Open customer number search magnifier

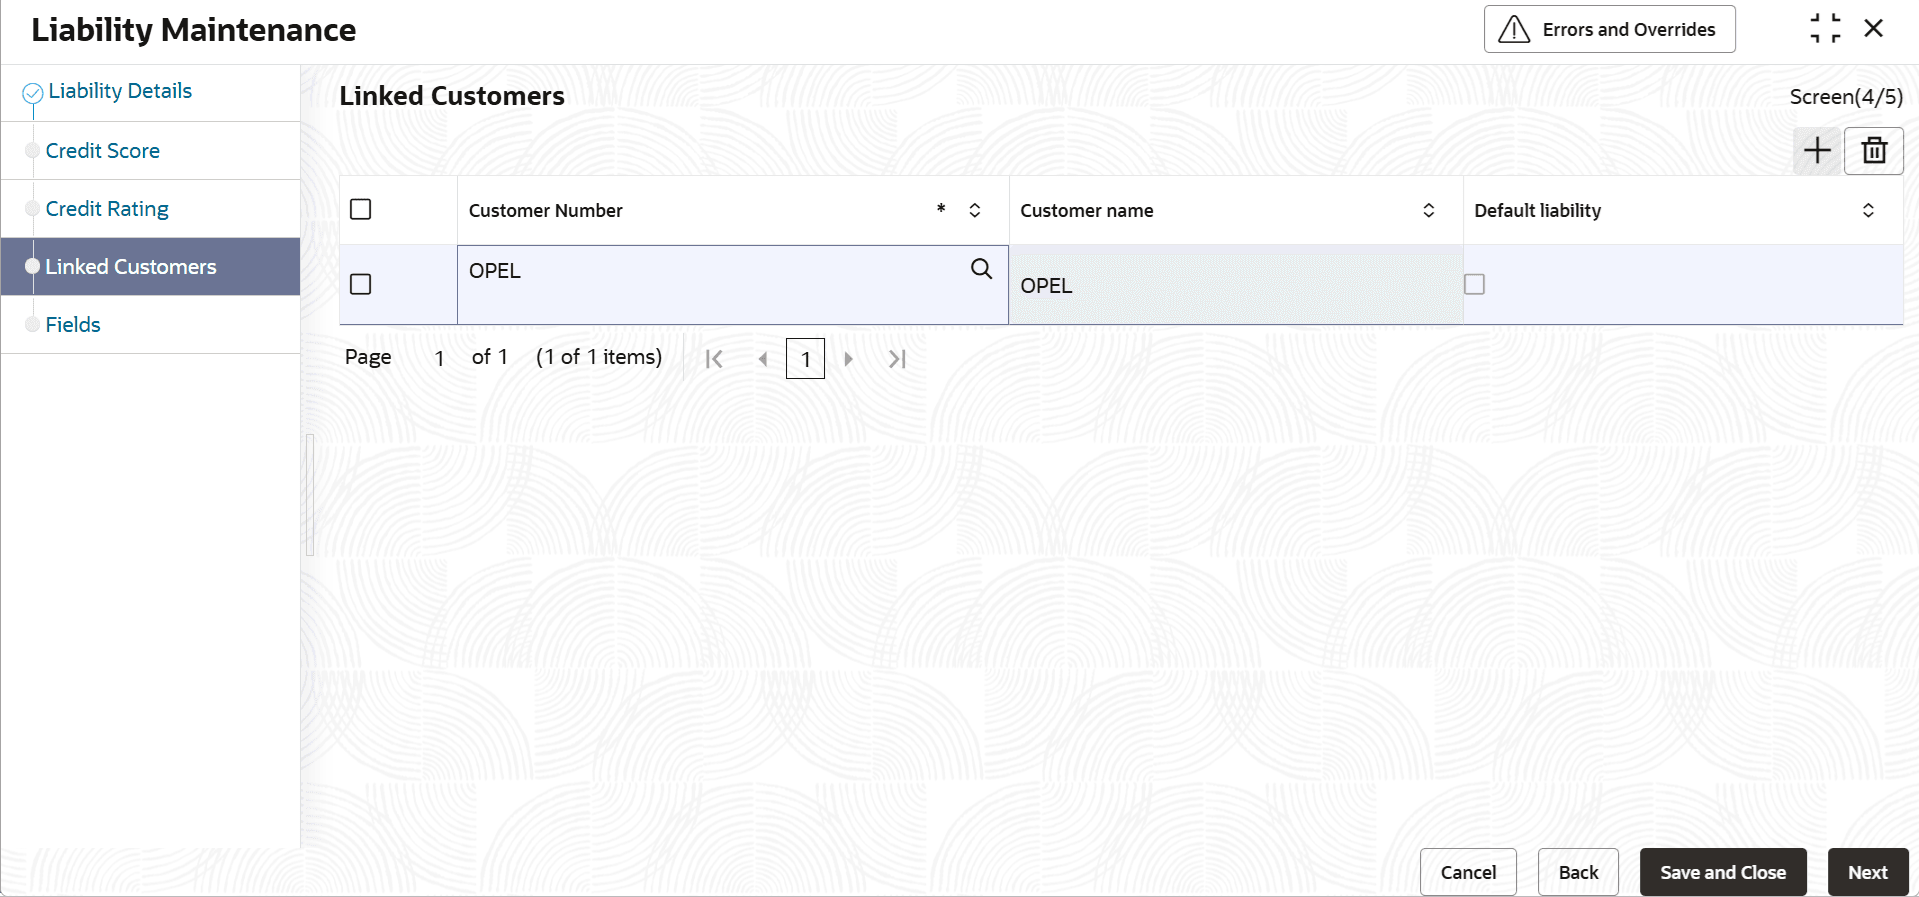click(x=981, y=269)
